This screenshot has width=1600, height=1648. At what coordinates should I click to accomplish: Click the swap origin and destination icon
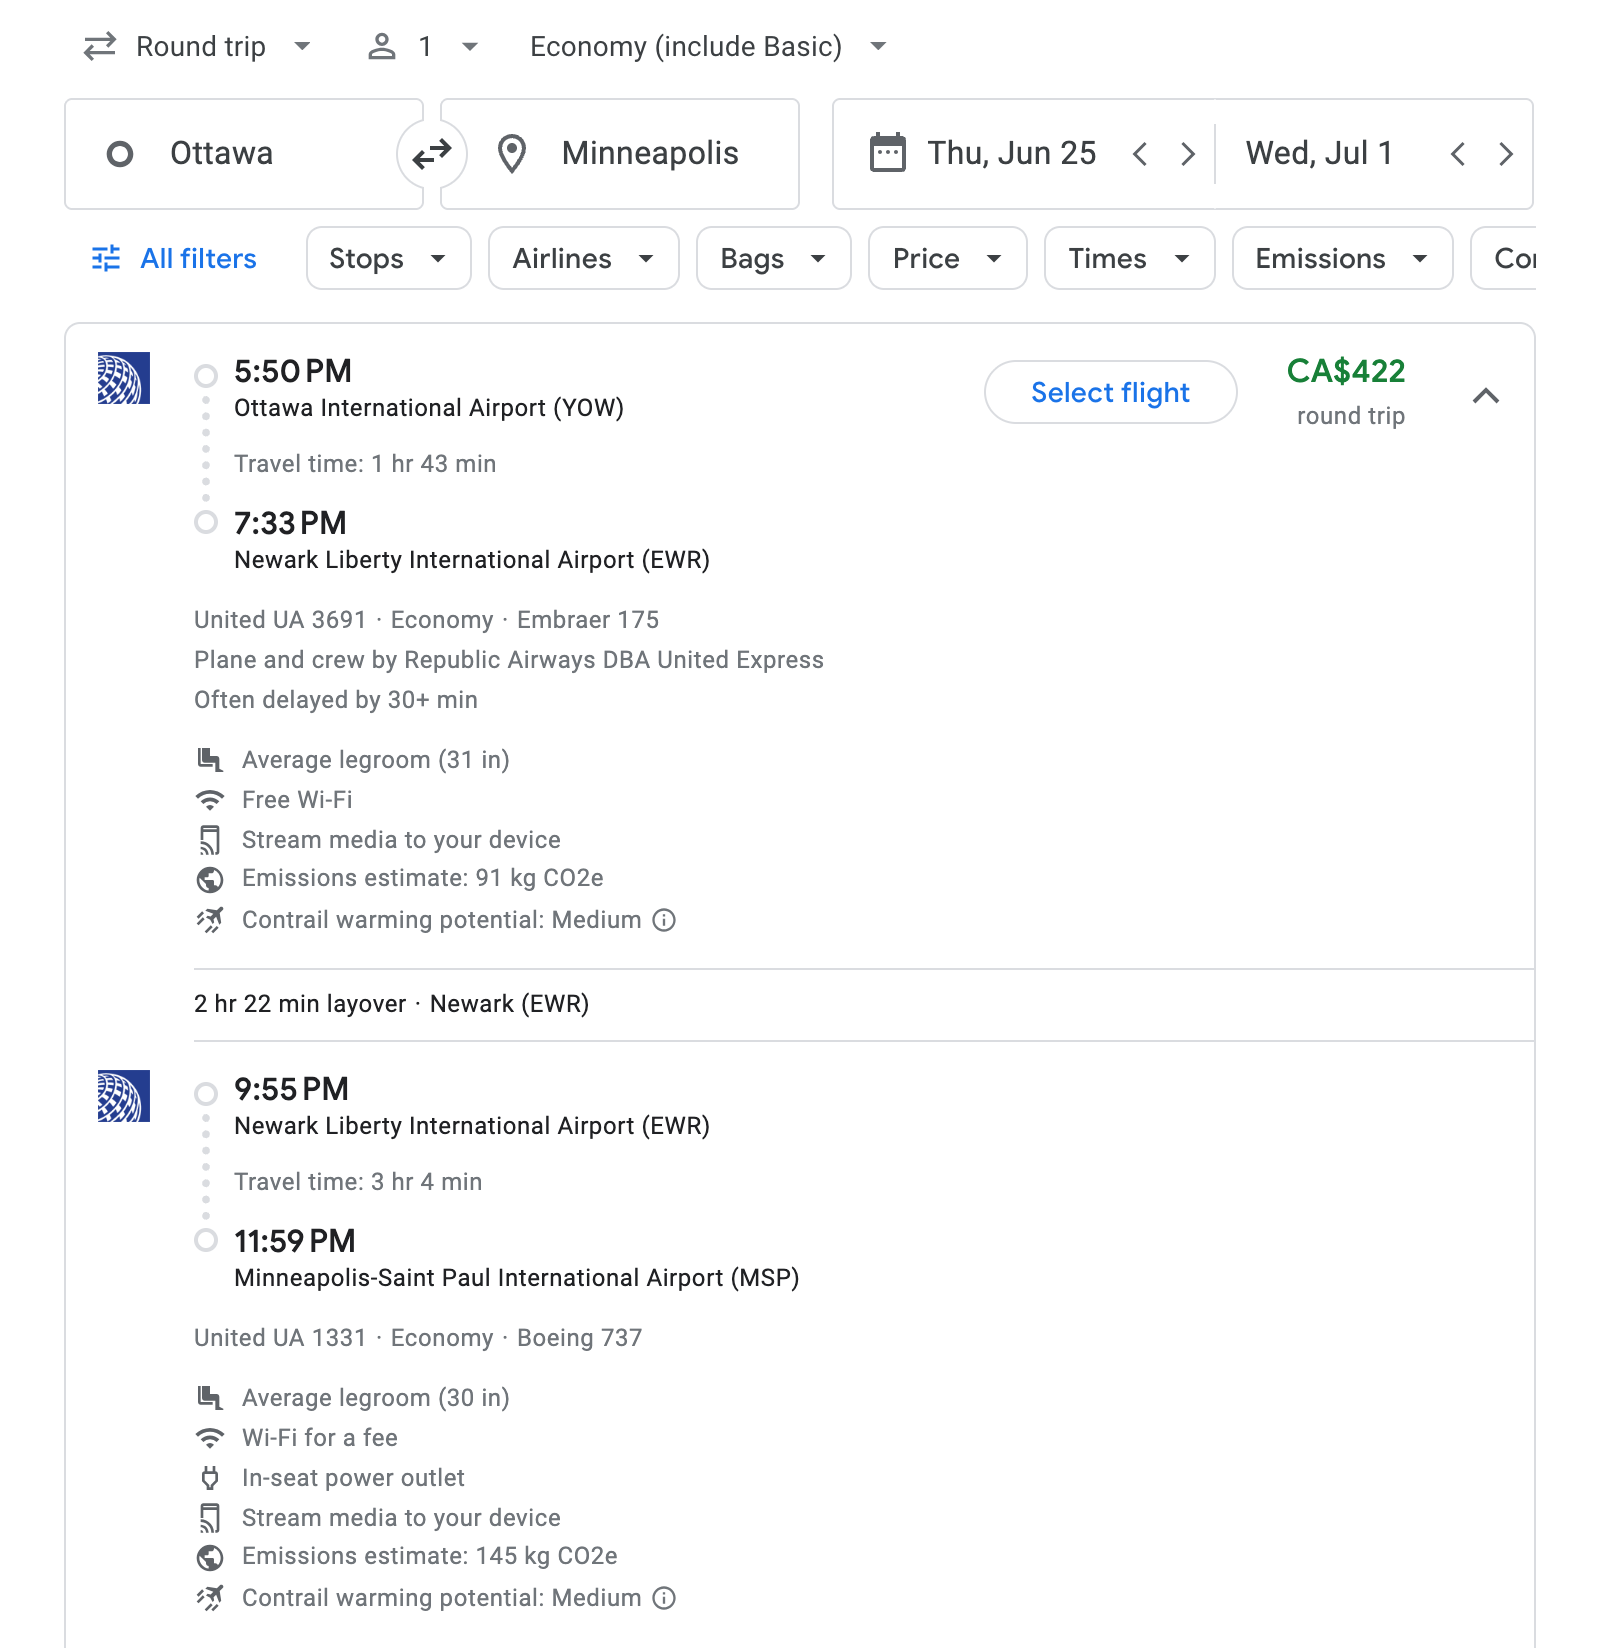click(x=432, y=154)
